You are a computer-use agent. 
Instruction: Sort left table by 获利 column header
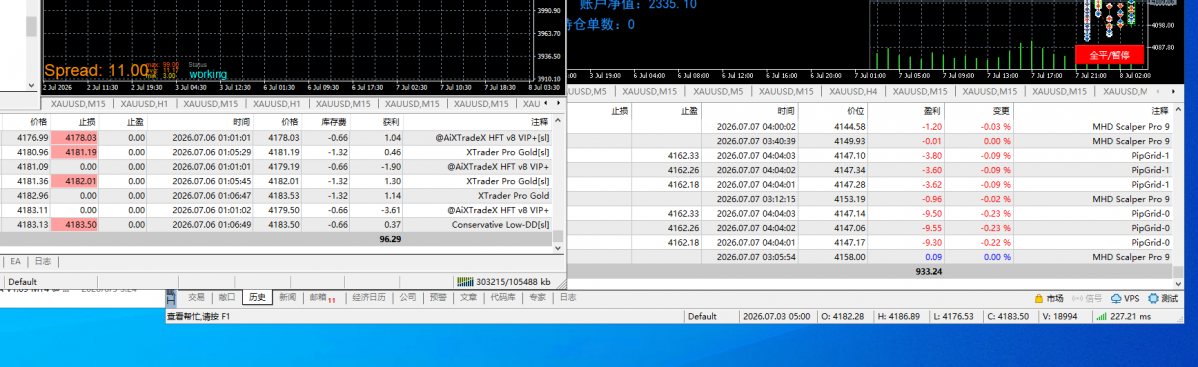point(377,122)
